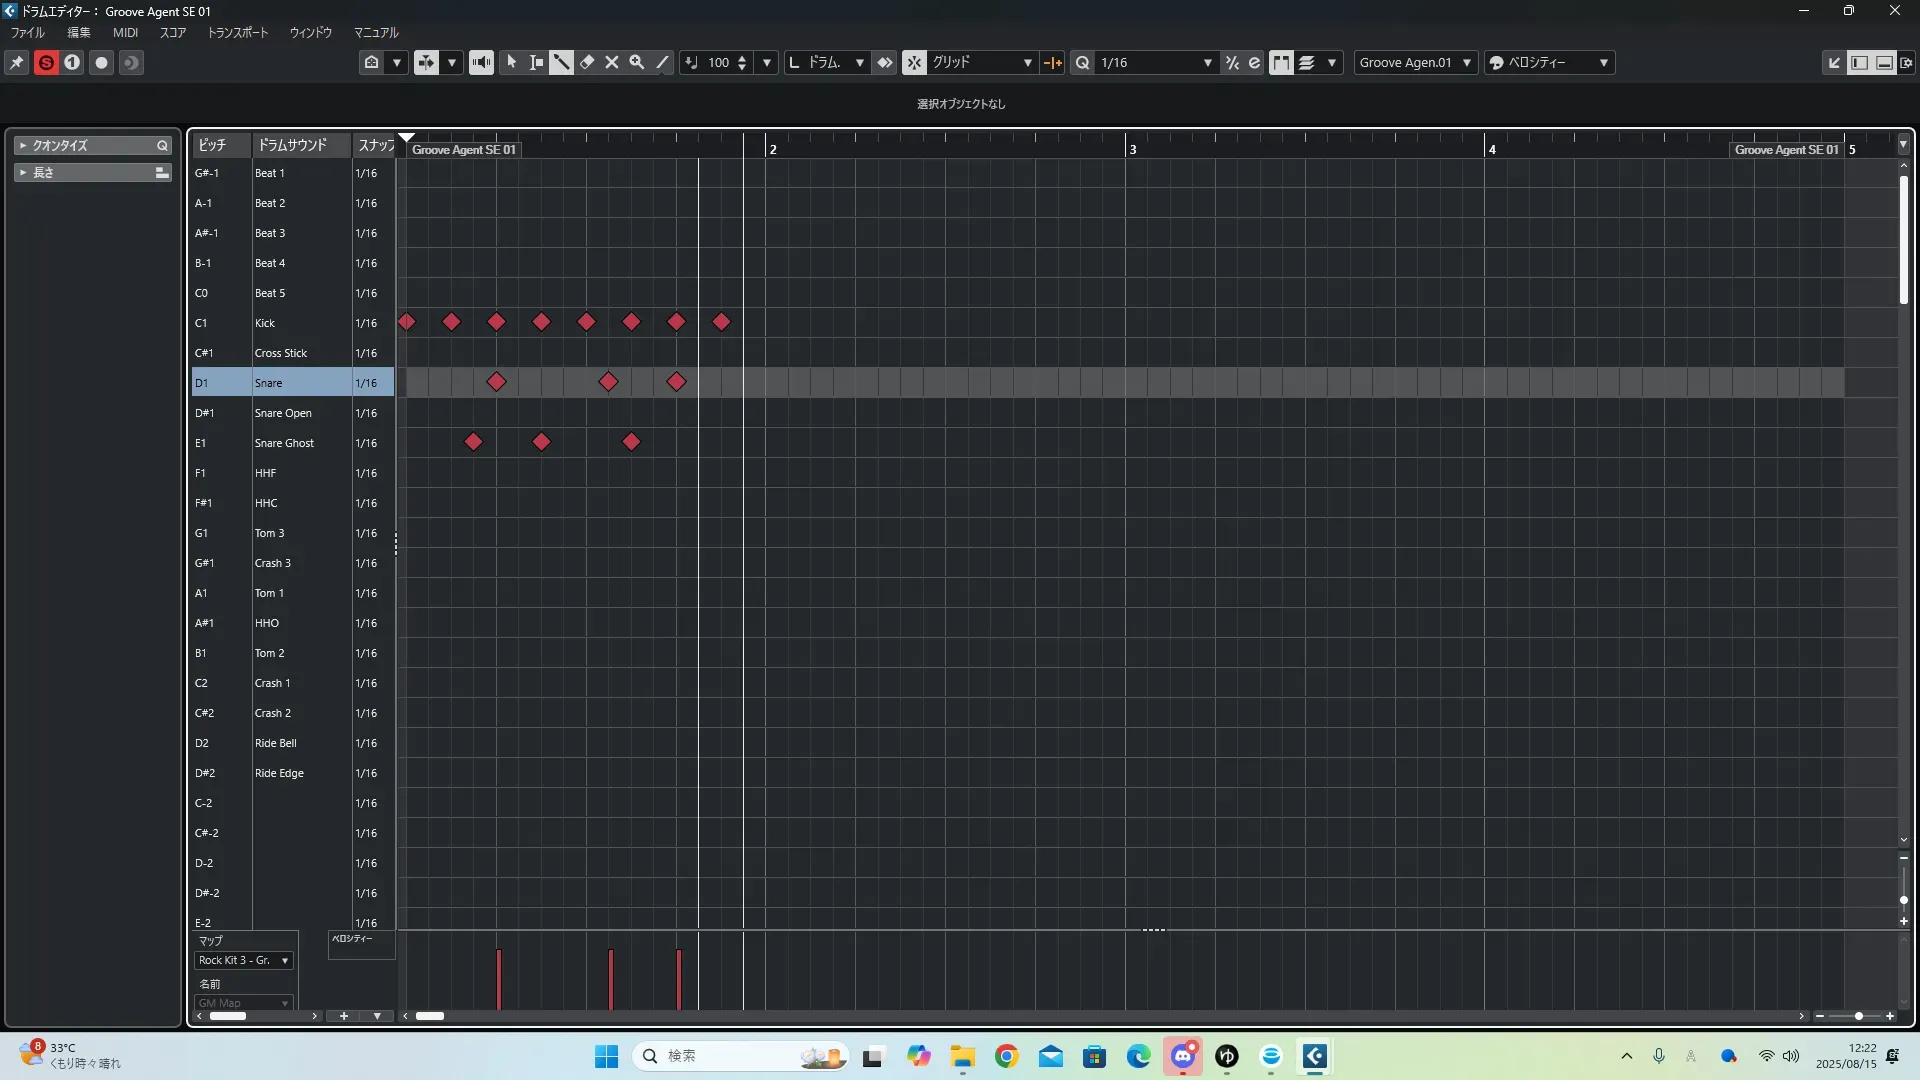Toggle the Snap on/off button

coord(914,62)
